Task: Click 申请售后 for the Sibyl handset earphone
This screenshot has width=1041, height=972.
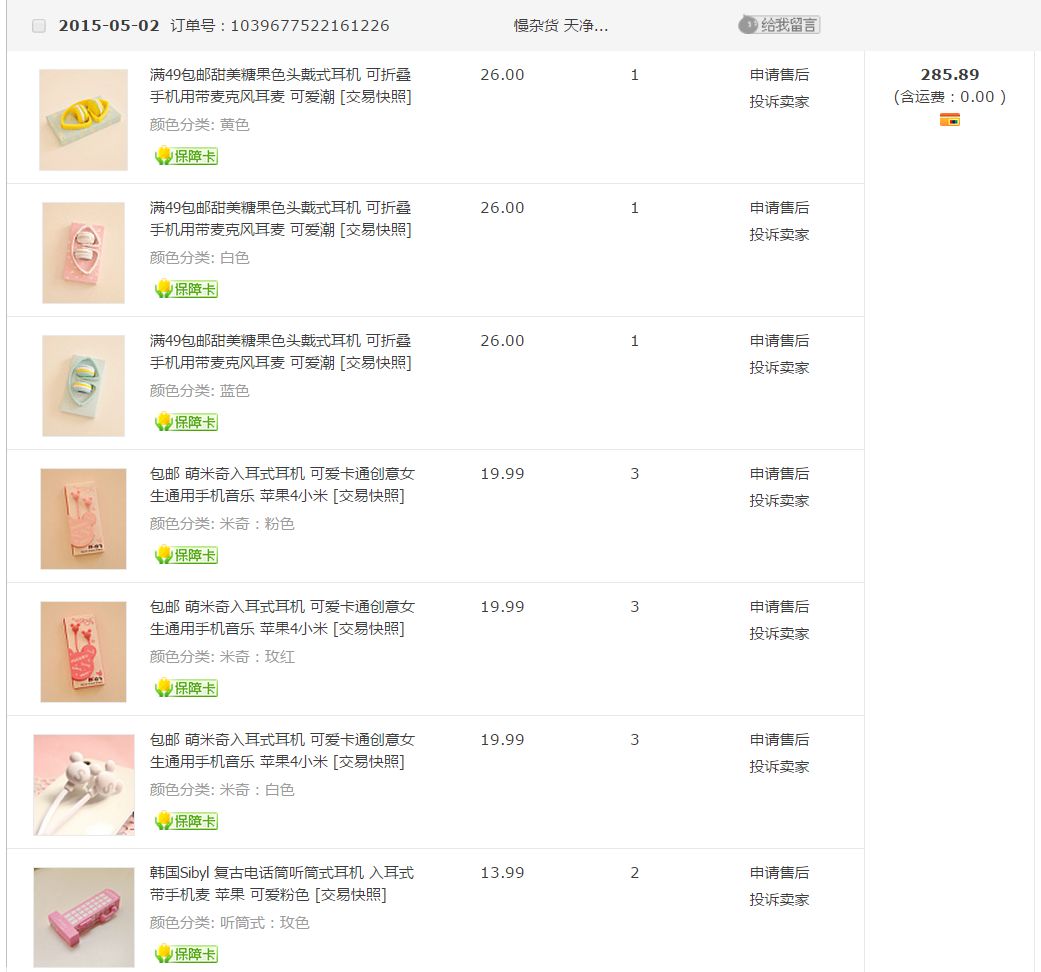Action: 779,873
